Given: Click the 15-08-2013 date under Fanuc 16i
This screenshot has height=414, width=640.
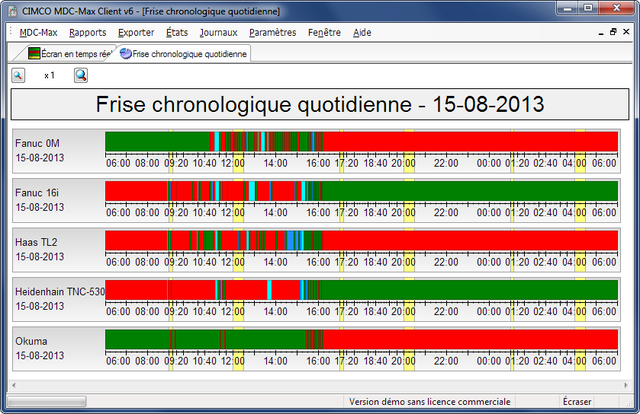Looking at the screenshot, I should 40,207.
